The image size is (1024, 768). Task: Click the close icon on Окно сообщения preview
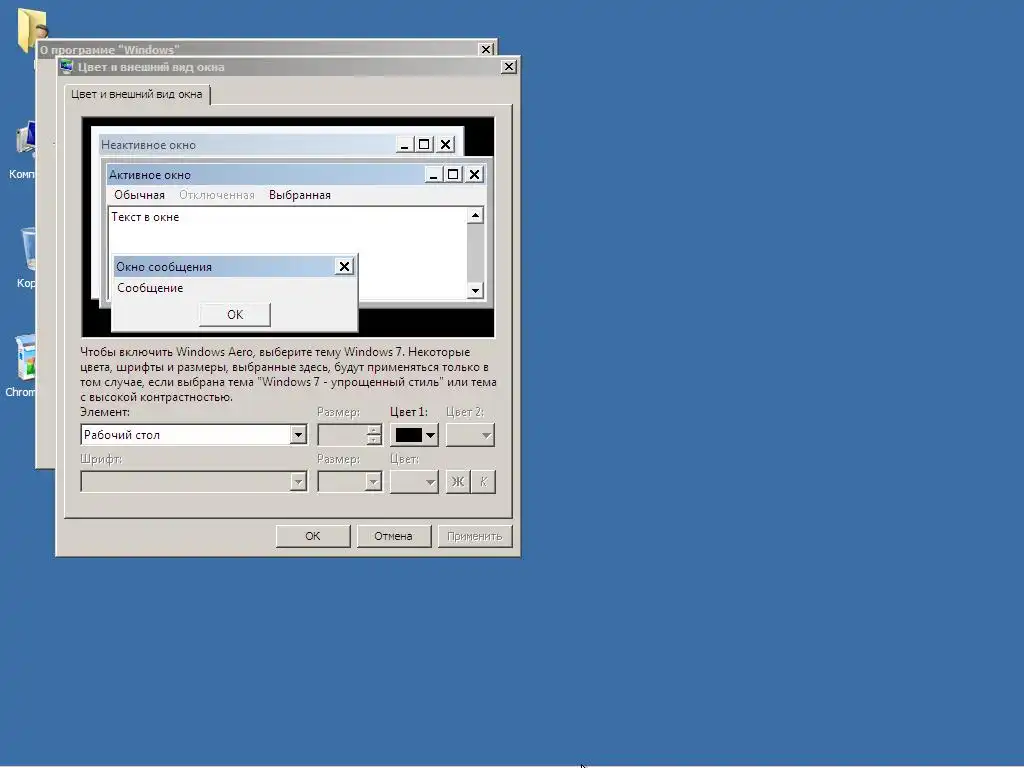[344, 266]
